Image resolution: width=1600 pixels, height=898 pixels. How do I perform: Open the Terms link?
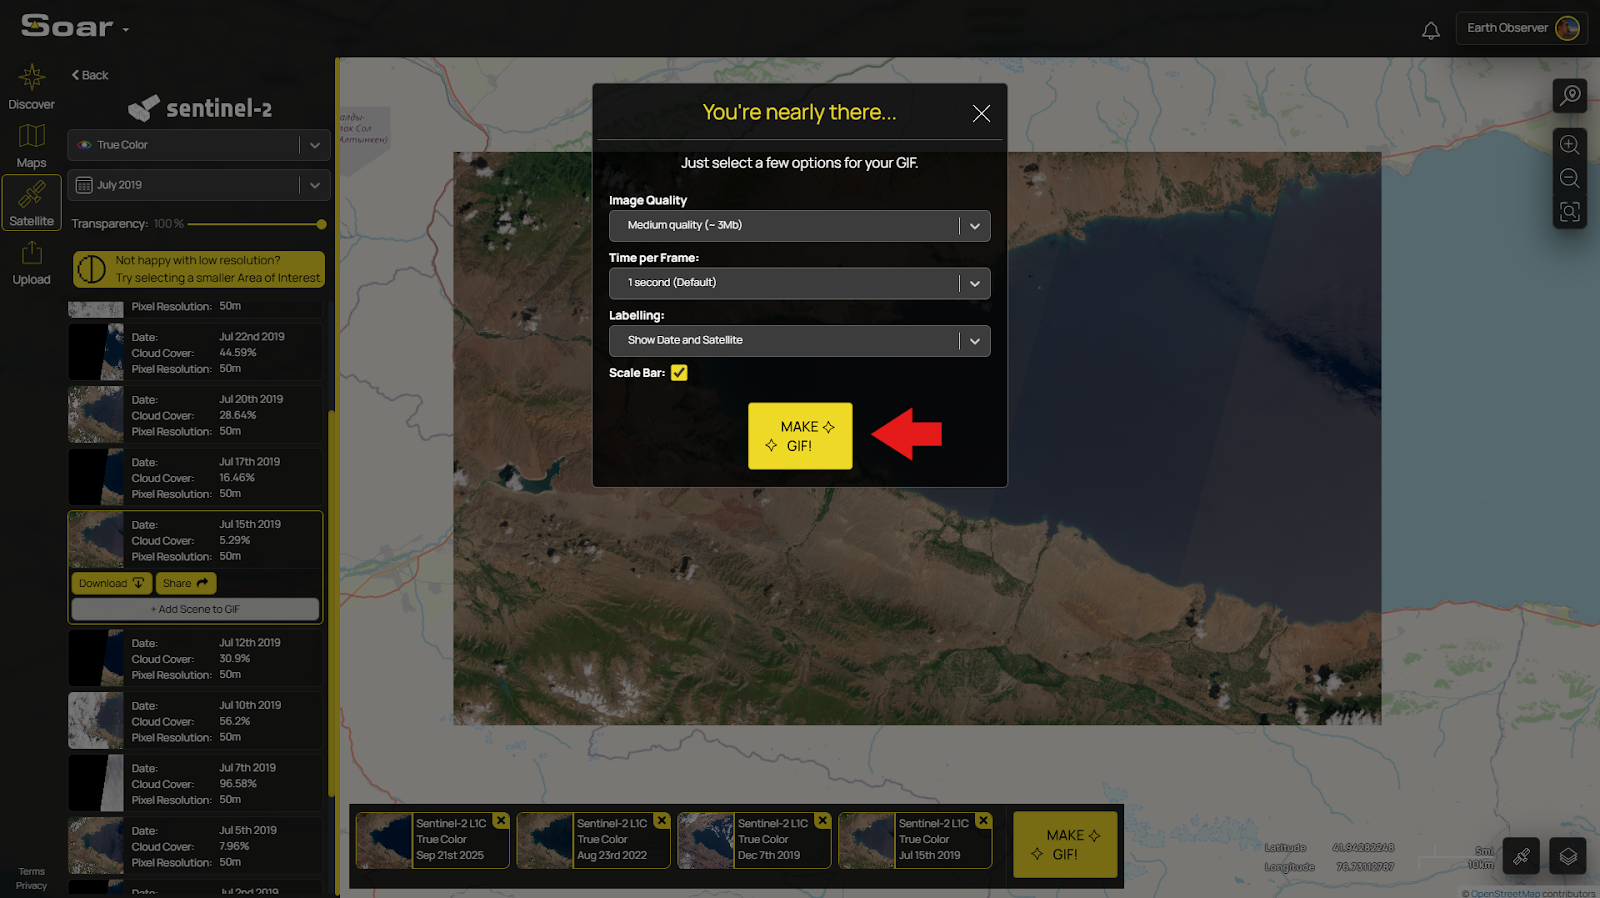31,872
